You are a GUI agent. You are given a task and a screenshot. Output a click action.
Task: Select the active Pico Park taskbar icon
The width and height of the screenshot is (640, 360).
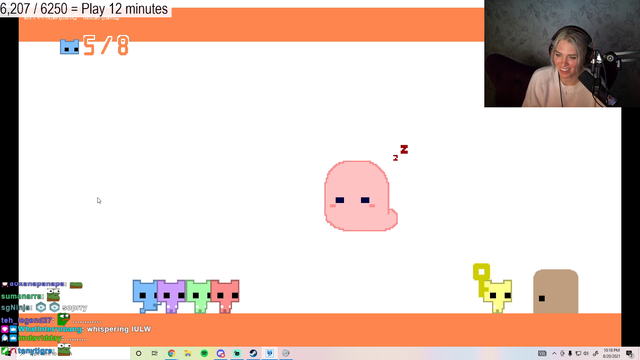coord(269,353)
